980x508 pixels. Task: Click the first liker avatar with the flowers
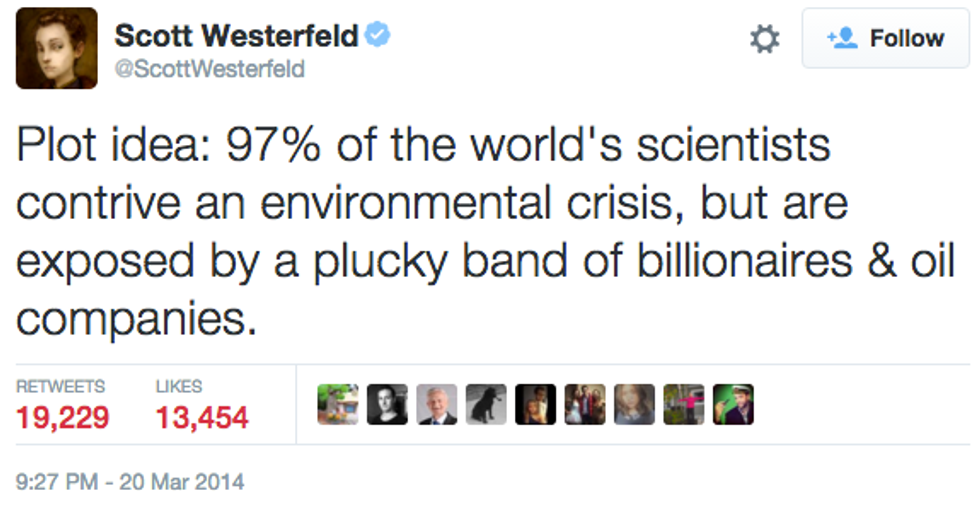(x=338, y=405)
